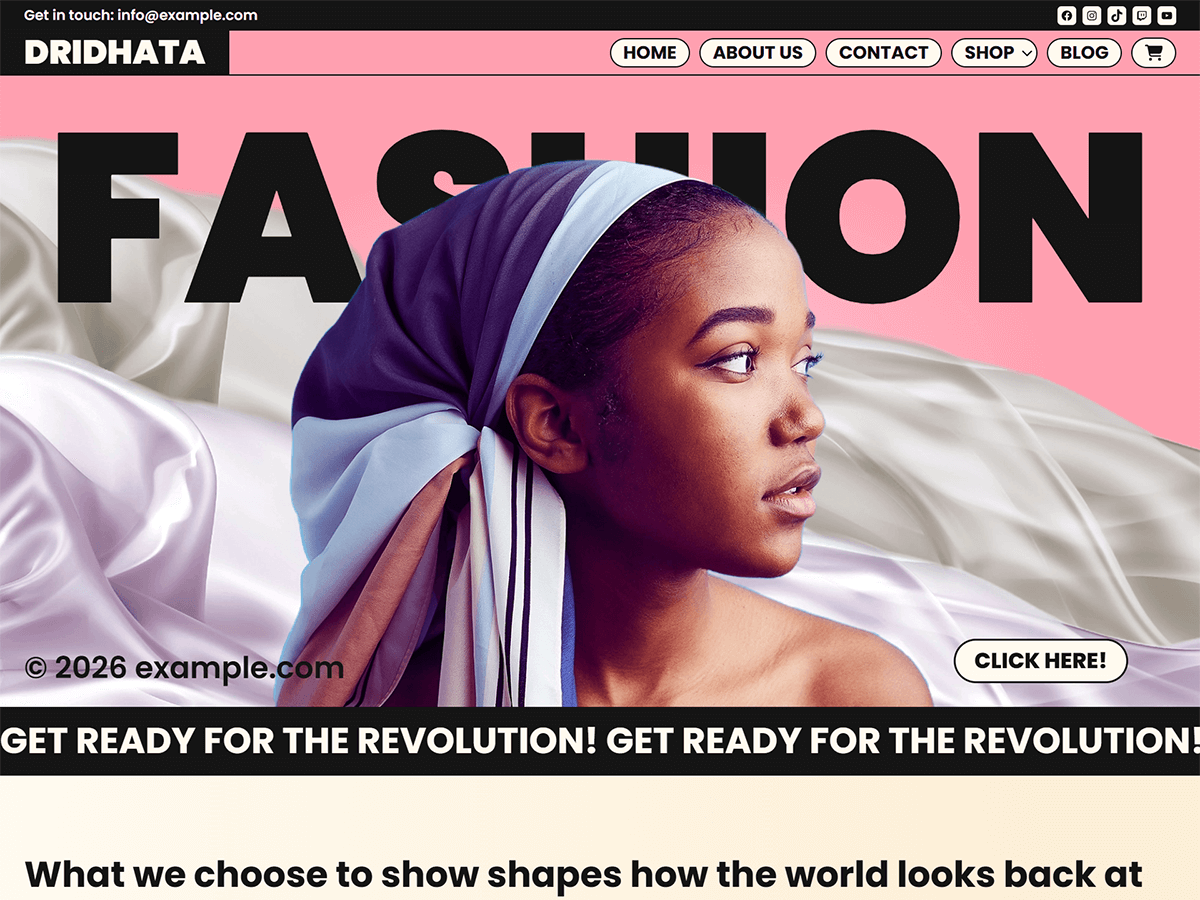Image resolution: width=1200 pixels, height=900 pixels.
Task: Go to the Home page
Action: 650,53
